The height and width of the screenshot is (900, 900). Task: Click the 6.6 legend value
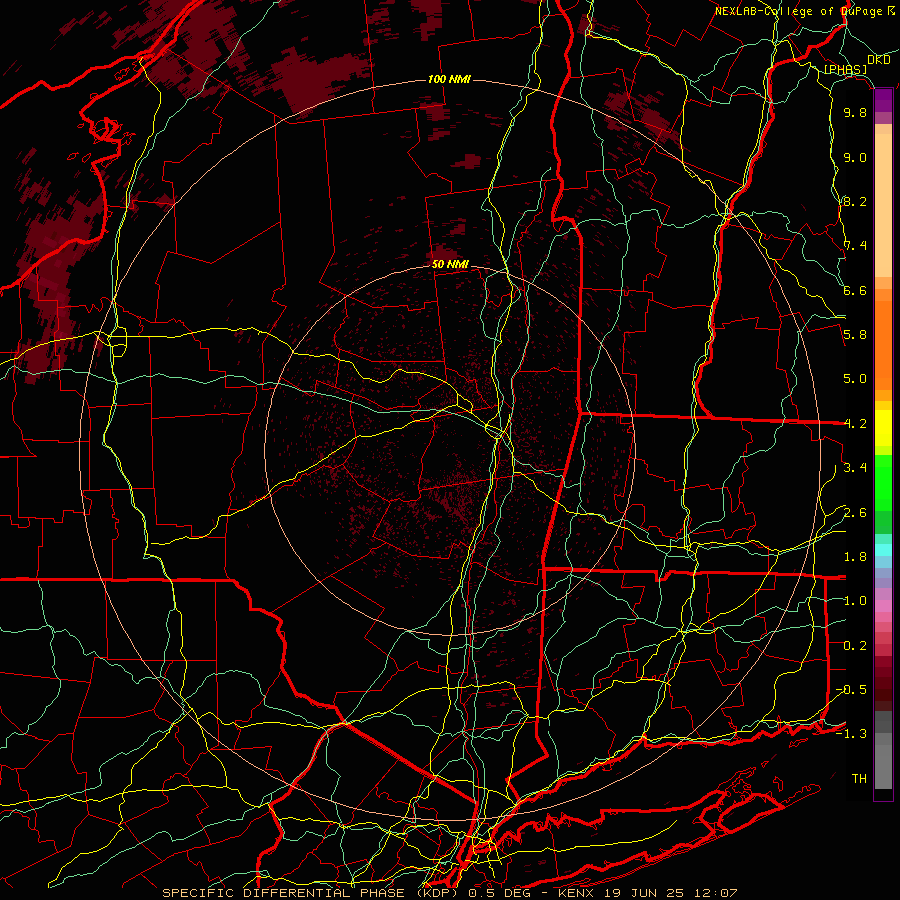click(x=855, y=291)
